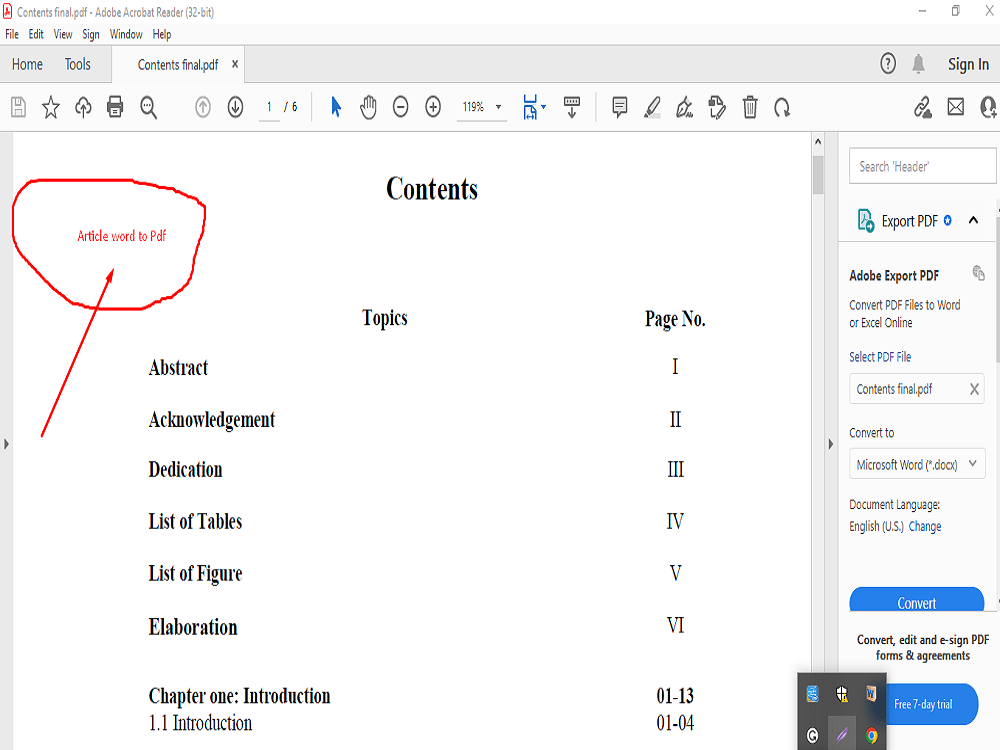Click the rotate pages icon
The width and height of the screenshot is (1000, 750).
click(x=782, y=106)
